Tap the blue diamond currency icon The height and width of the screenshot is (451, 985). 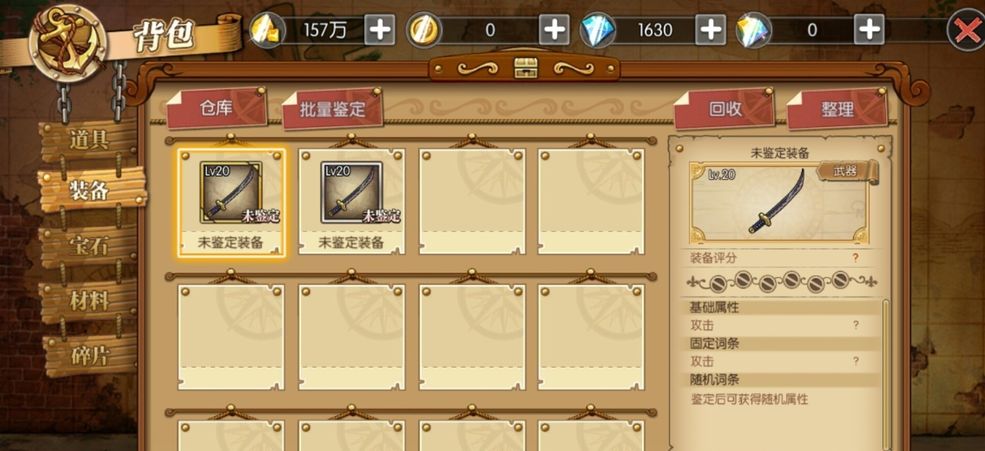597,30
